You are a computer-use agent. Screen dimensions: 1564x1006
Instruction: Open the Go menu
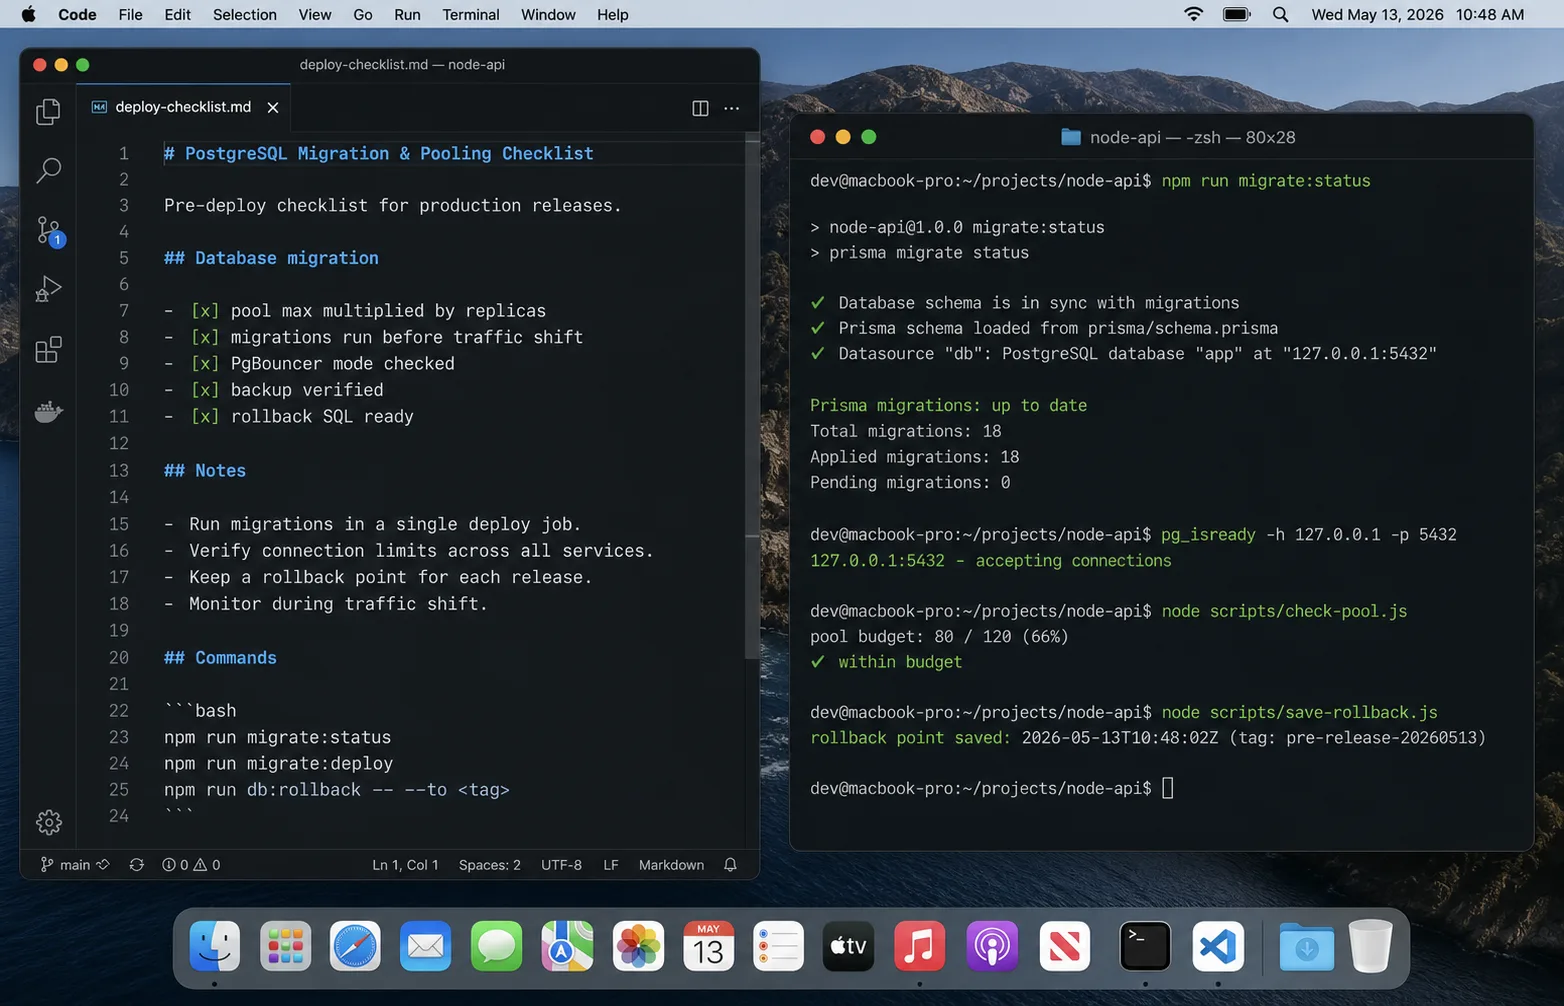point(363,14)
